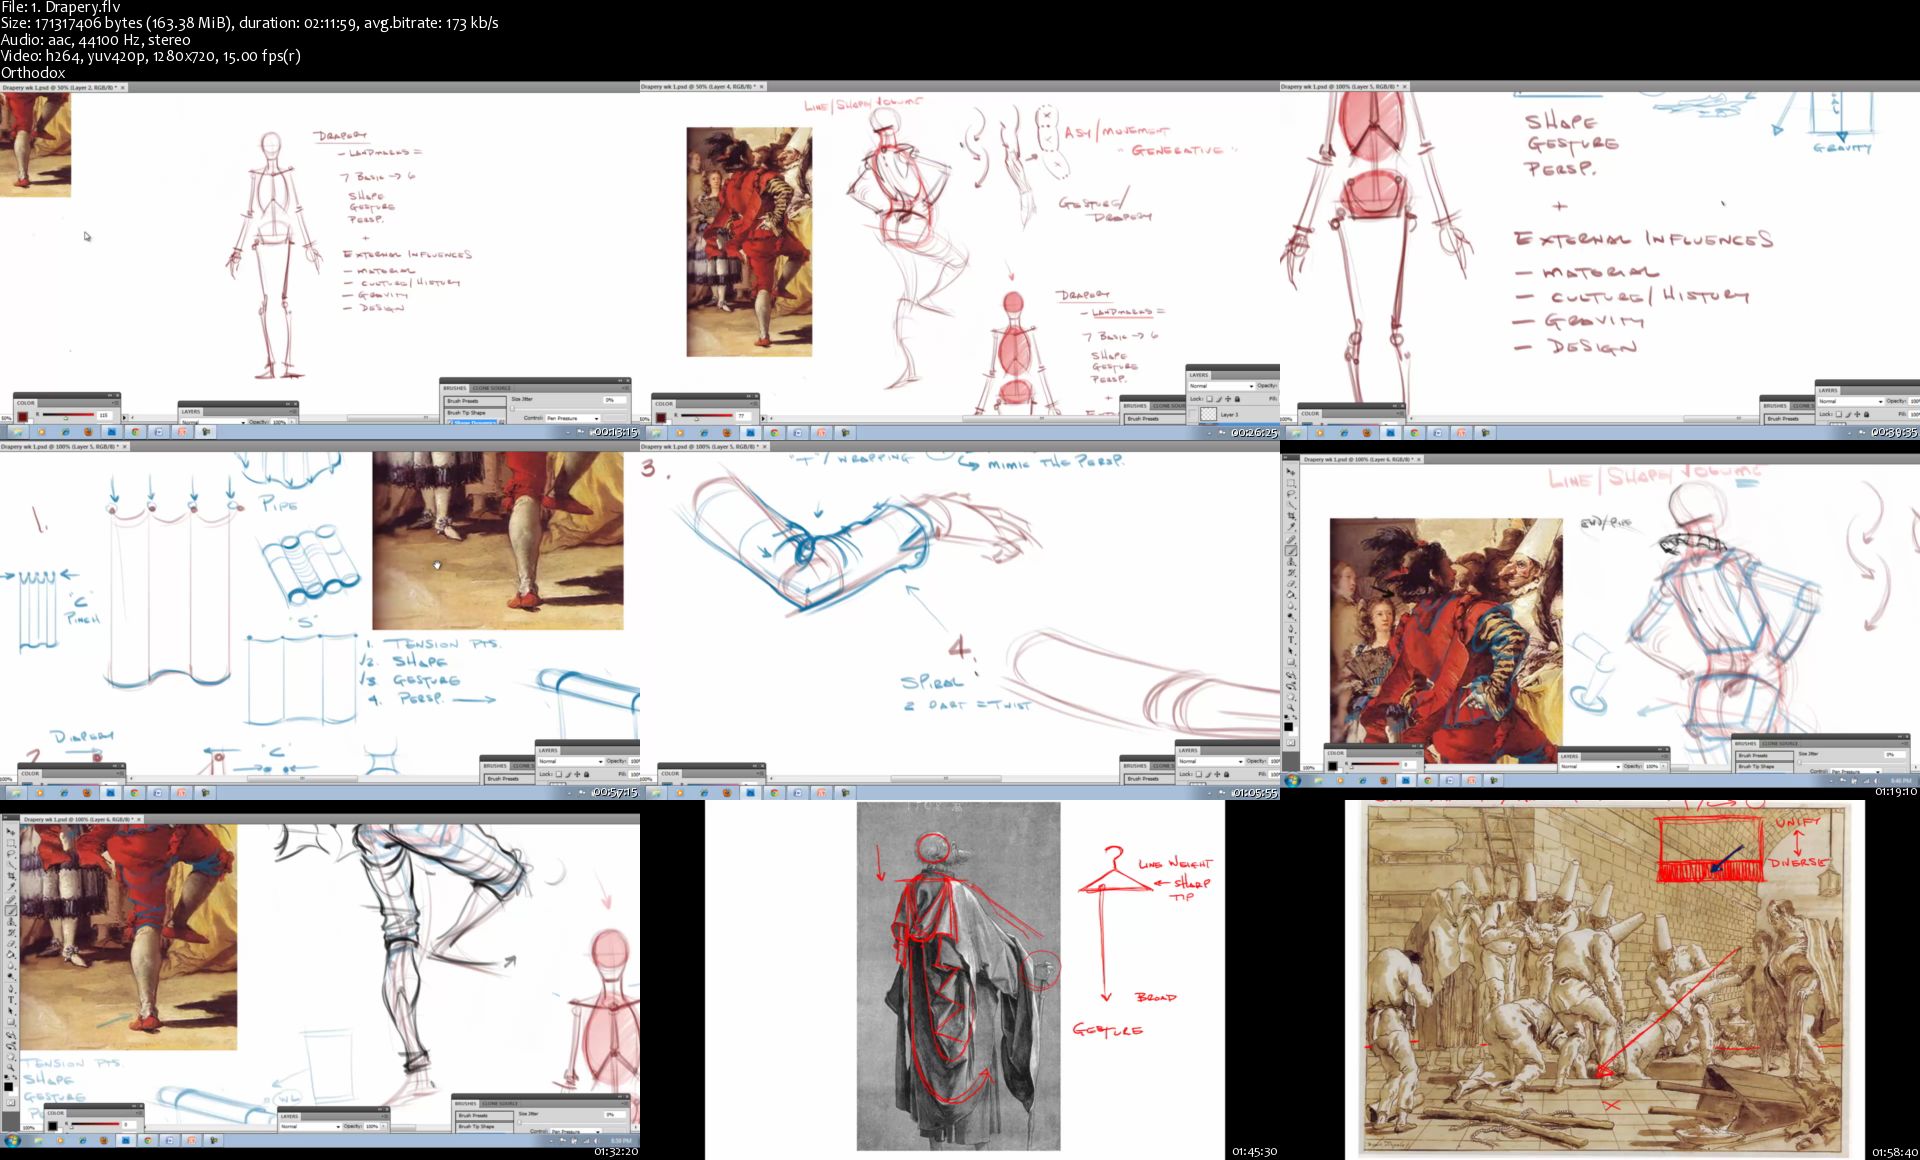Select the Move tool in 01:19:10 frame
The width and height of the screenshot is (1920, 1160).
[1291, 471]
